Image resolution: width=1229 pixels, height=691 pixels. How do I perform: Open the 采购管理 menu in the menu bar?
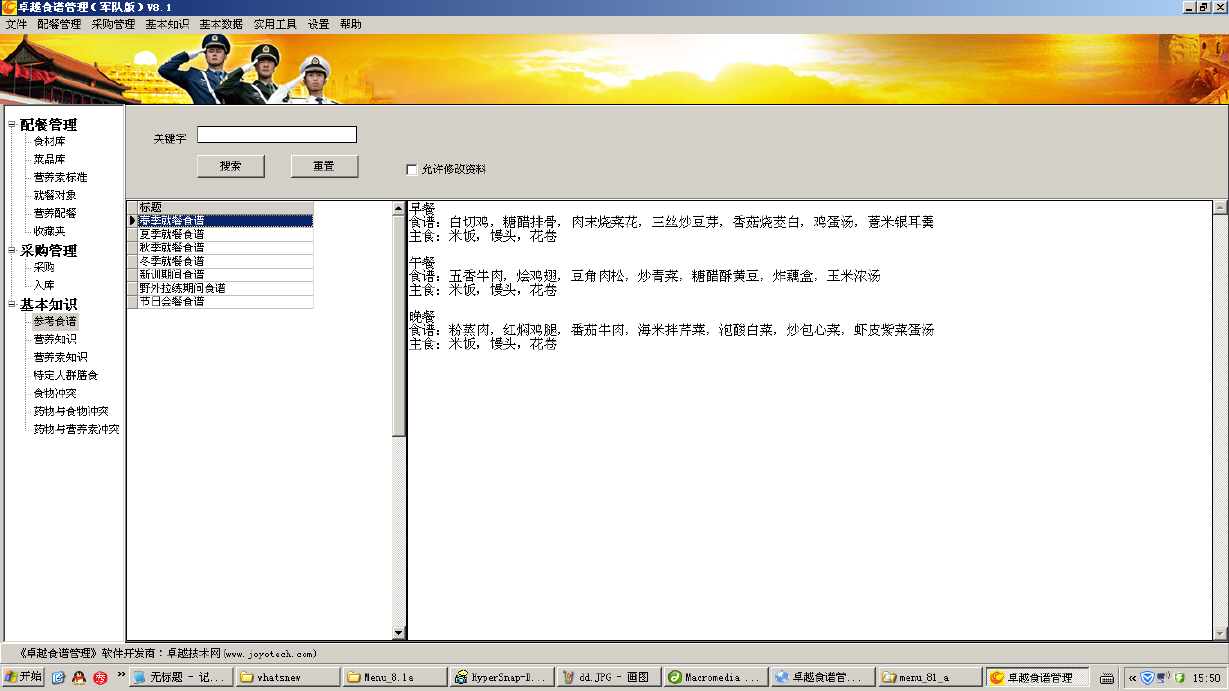pos(113,24)
